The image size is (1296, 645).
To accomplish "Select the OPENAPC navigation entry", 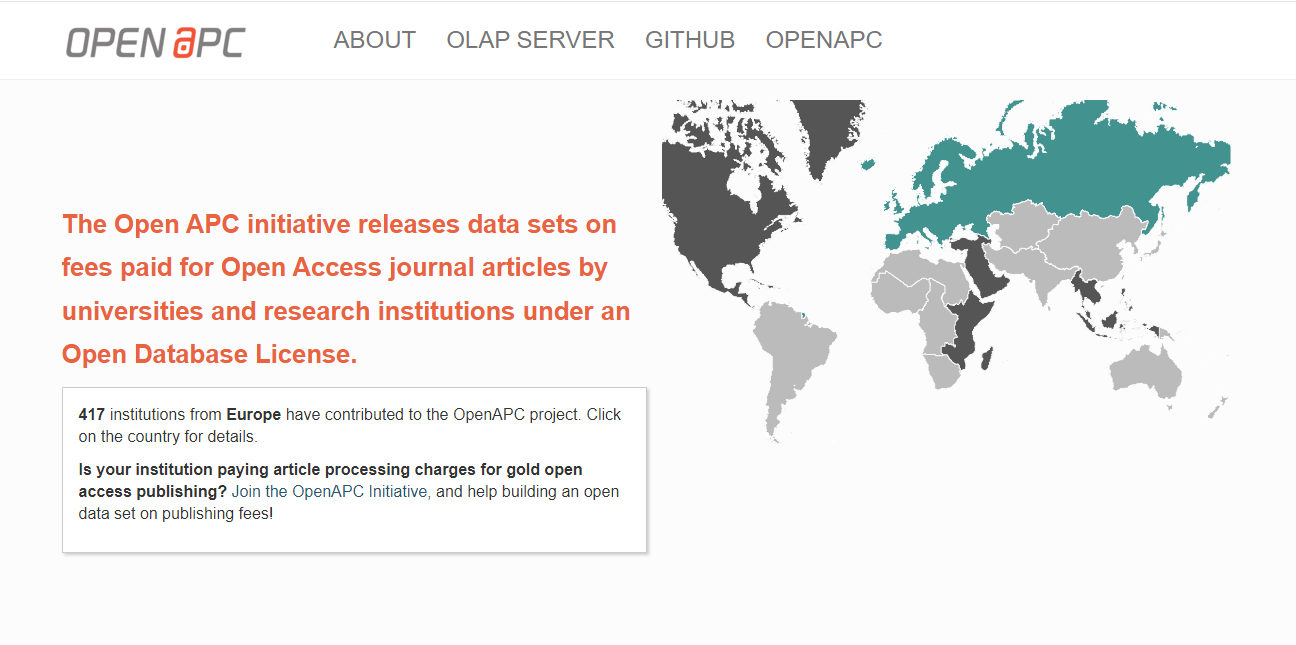I will coord(824,40).
